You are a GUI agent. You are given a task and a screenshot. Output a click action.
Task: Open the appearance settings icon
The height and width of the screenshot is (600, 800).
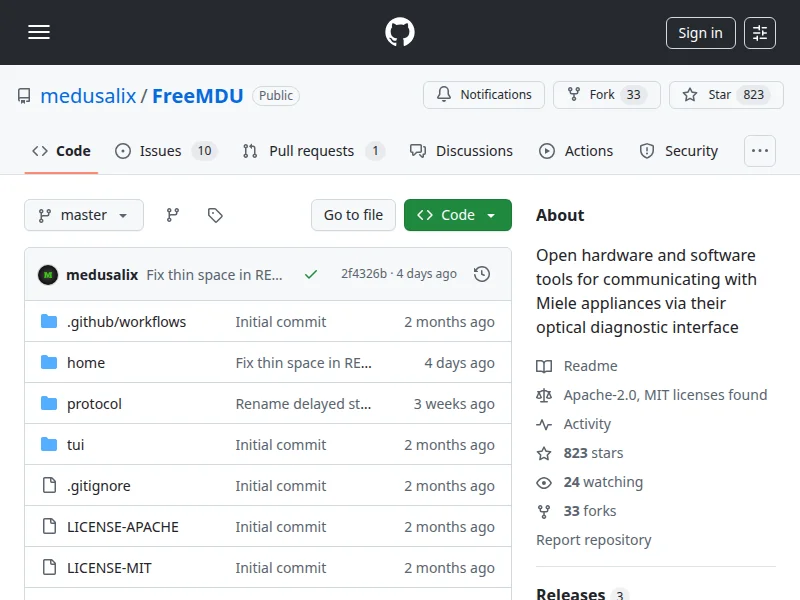pyautogui.click(x=760, y=33)
